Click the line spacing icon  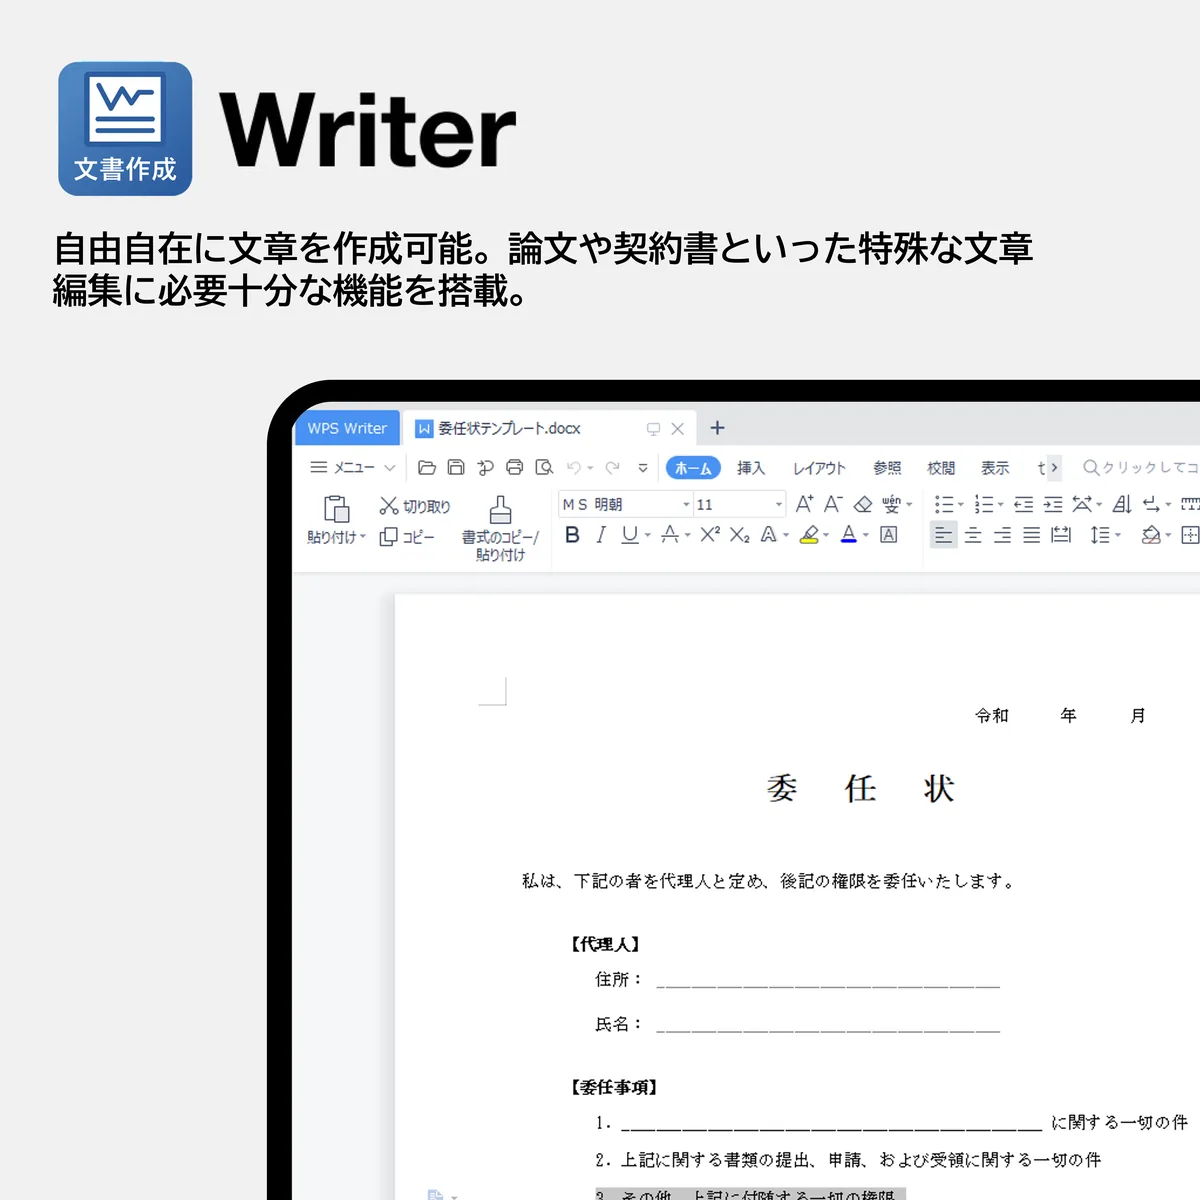1100,535
